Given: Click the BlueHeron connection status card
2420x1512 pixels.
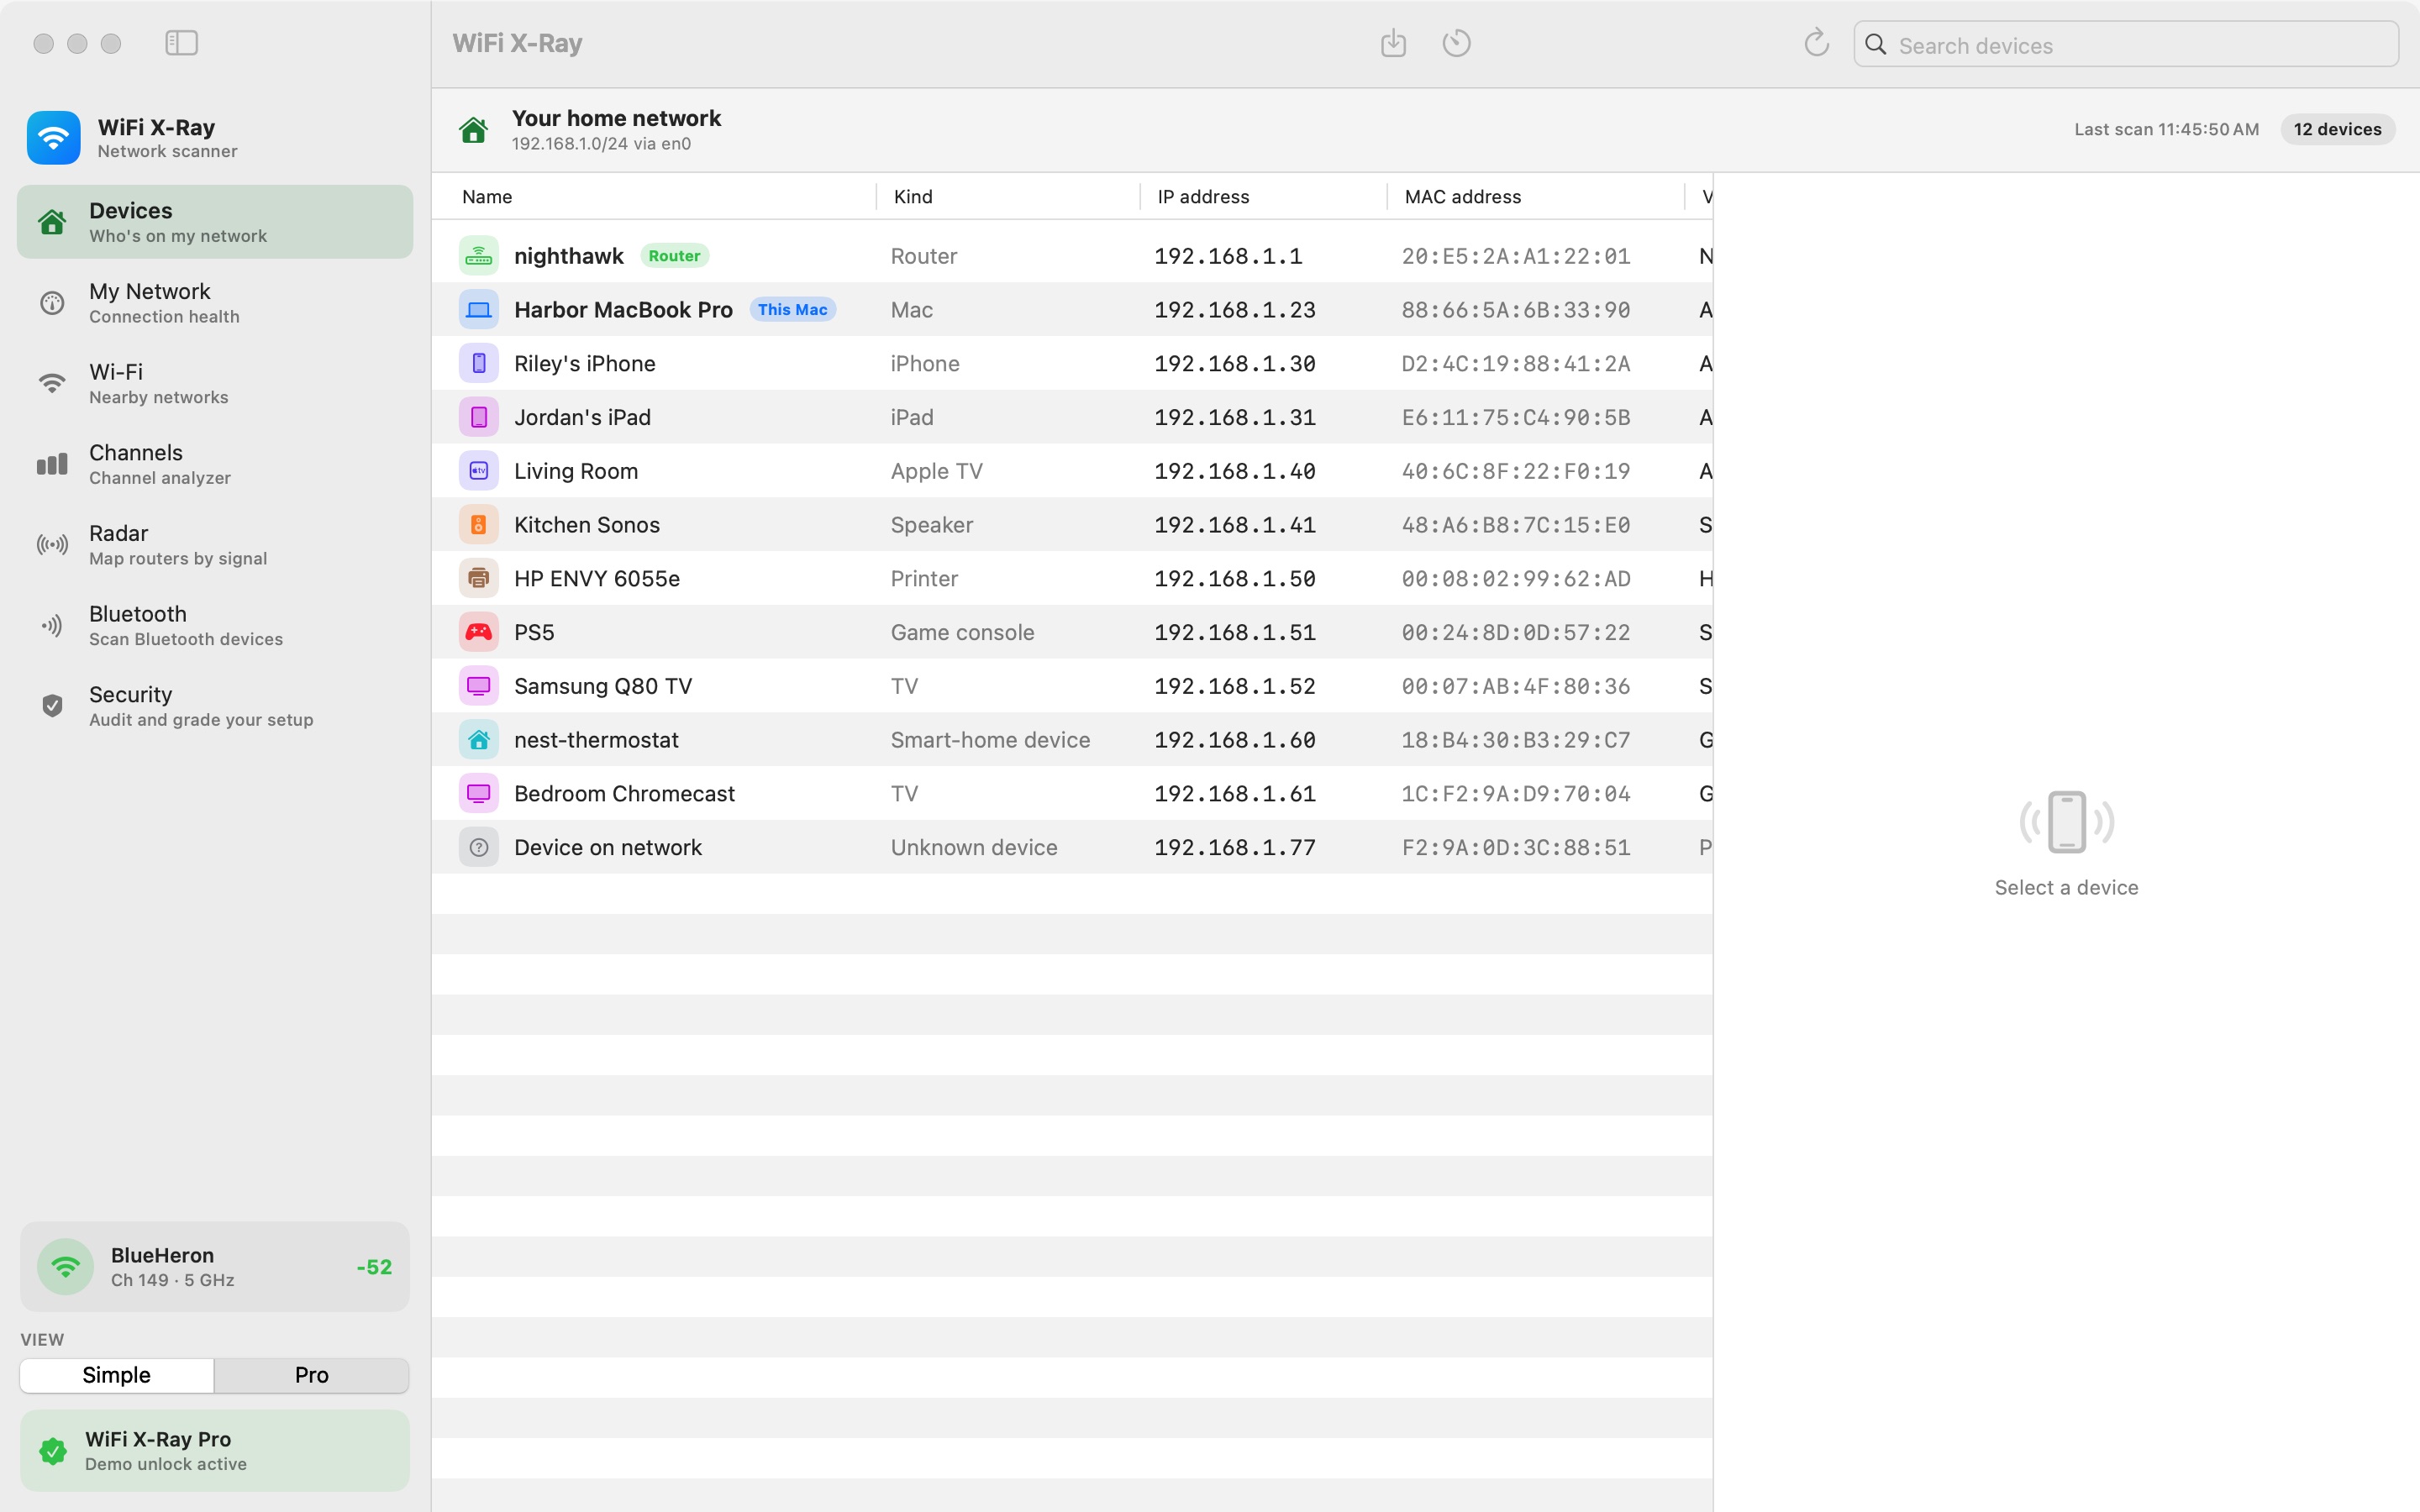Looking at the screenshot, I should click(215, 1267).
